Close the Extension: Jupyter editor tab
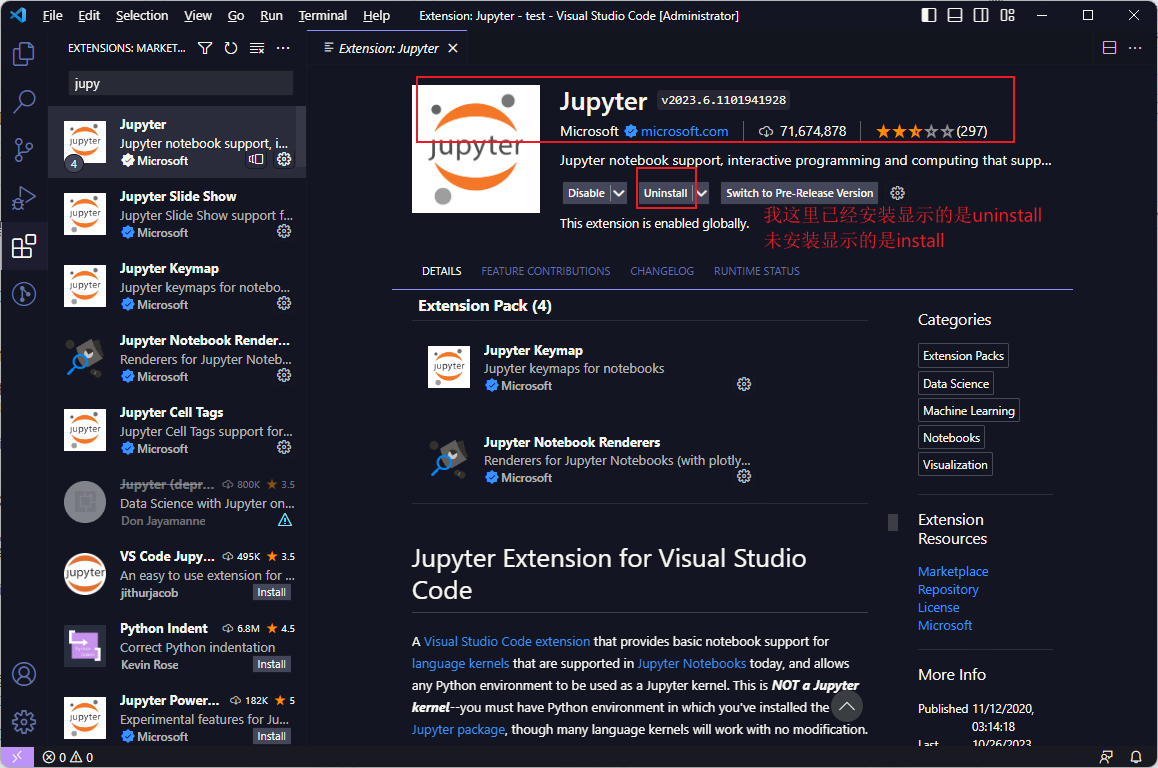1158x768 pixels. coord(453,48)
